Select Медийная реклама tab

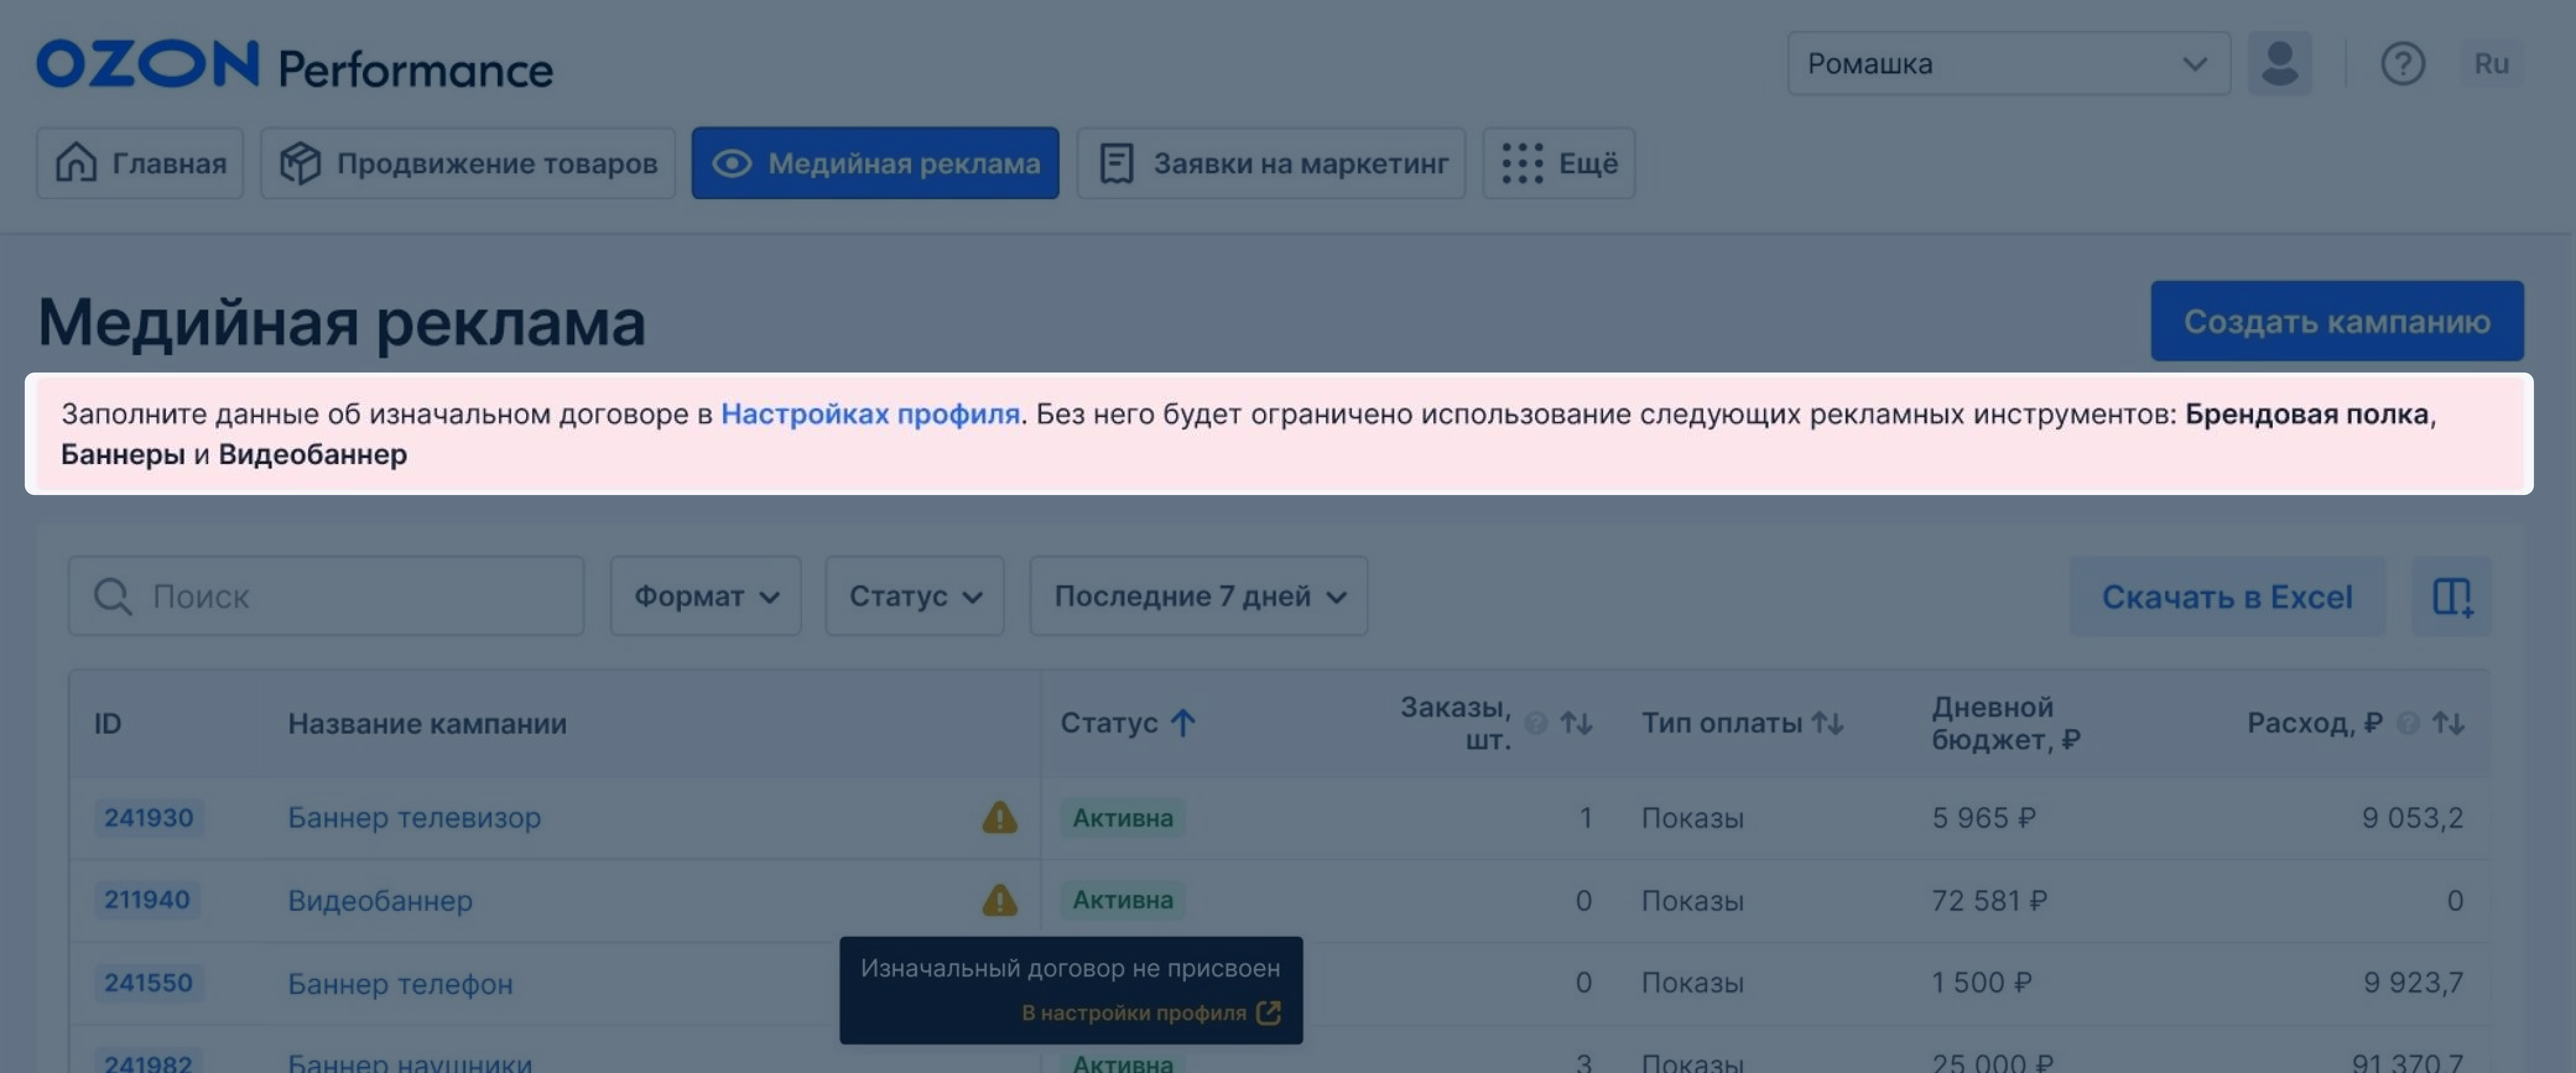(x=875, y=163)
